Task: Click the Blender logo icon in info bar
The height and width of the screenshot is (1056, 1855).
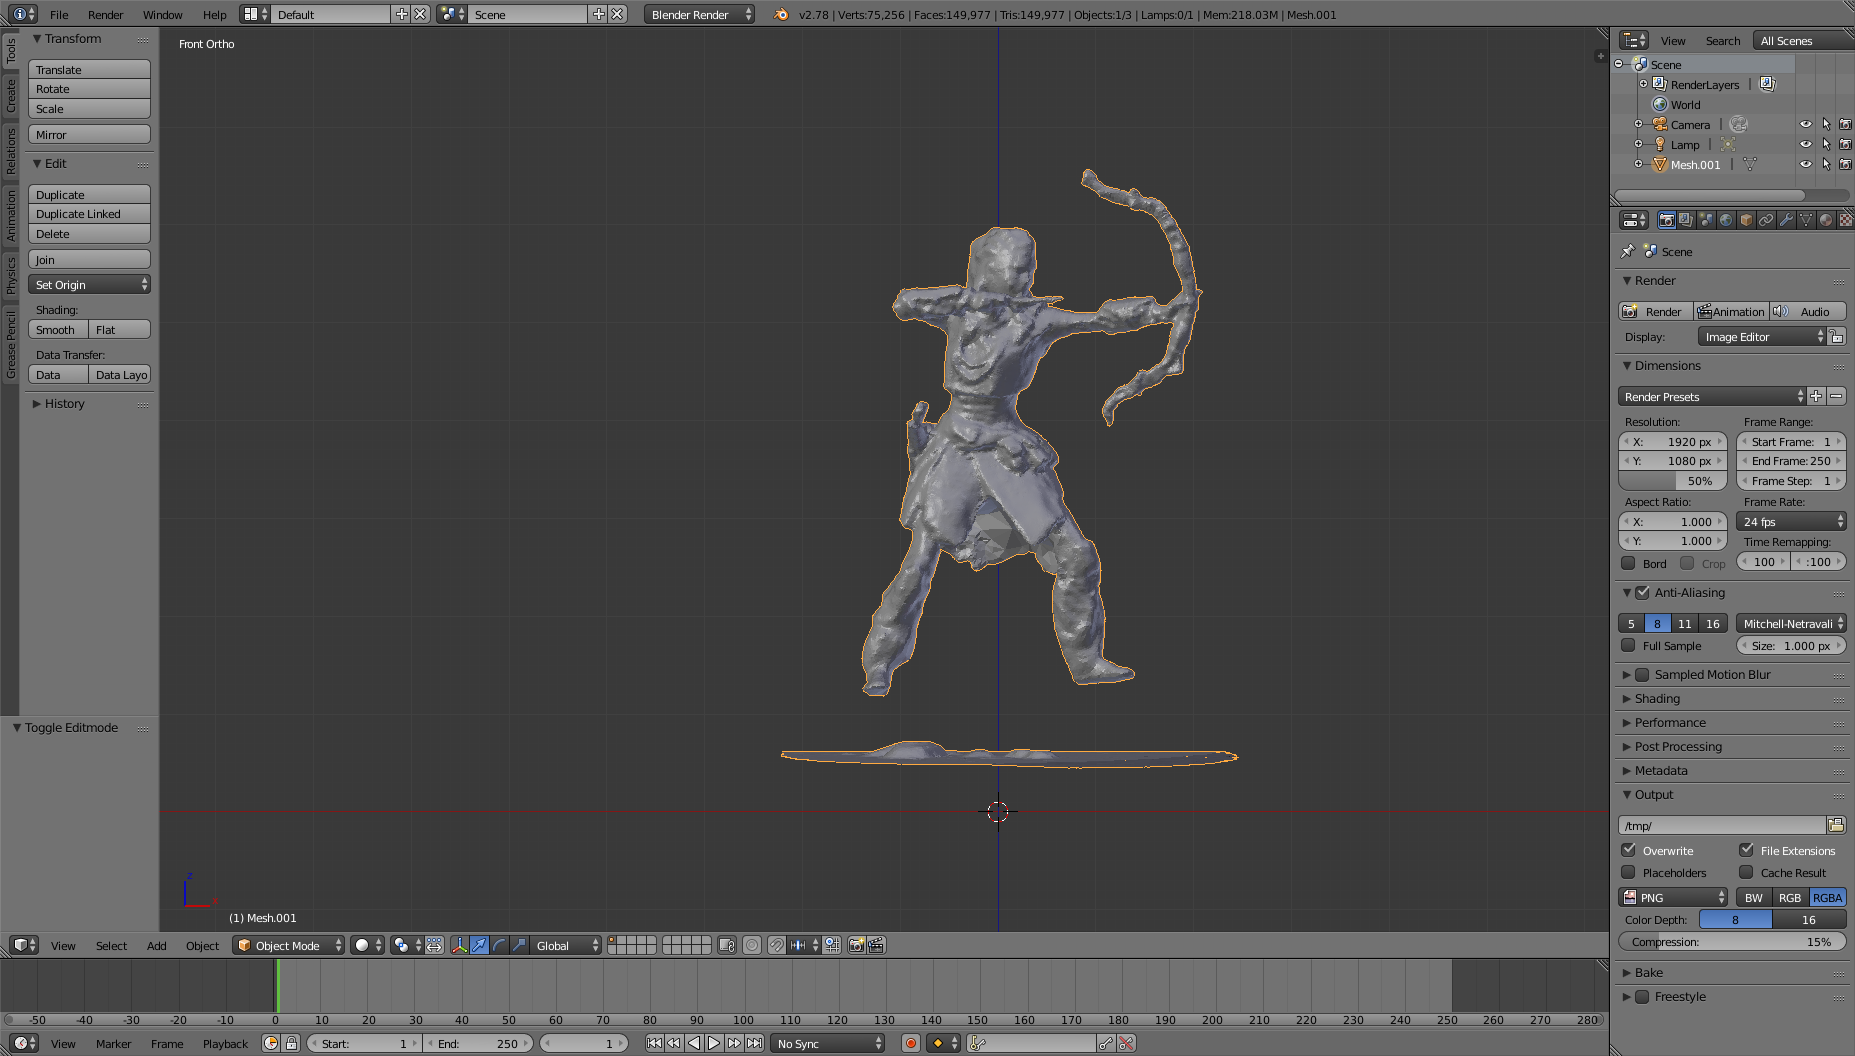Action: tap(781, 14)
